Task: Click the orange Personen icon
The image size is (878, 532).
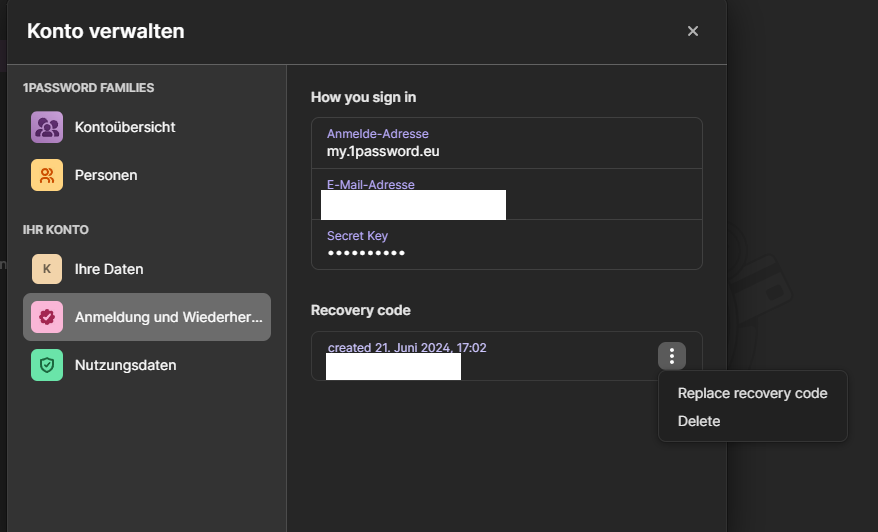Action: pyautogui.click(x=47, y=175)
